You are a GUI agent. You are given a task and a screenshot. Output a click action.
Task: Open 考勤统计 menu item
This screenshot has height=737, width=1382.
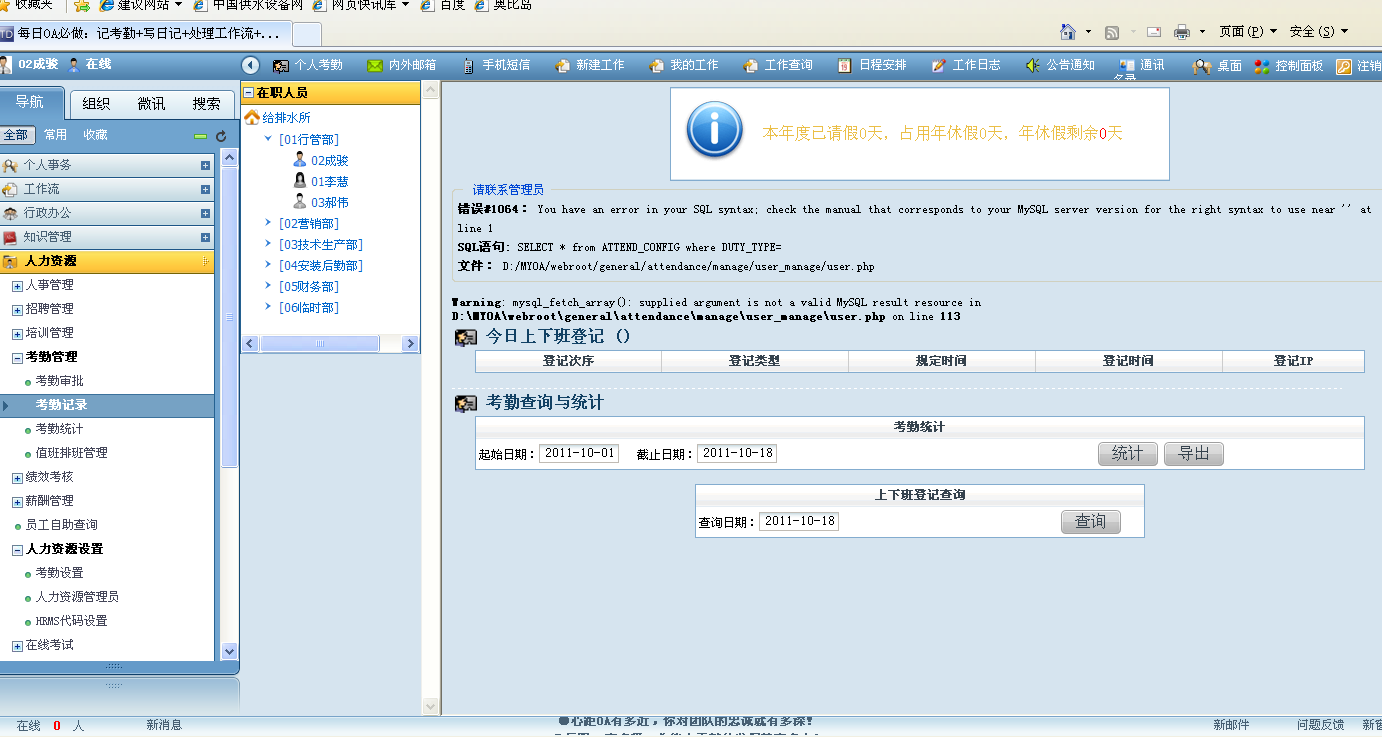60,429
